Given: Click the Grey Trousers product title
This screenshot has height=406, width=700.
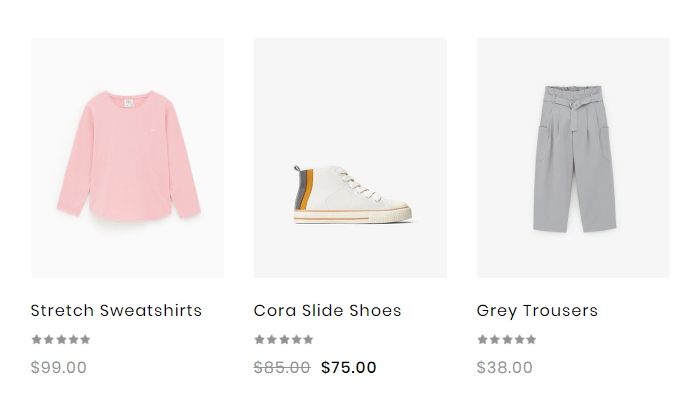Looking at the screenshot, I should (537, 311).
